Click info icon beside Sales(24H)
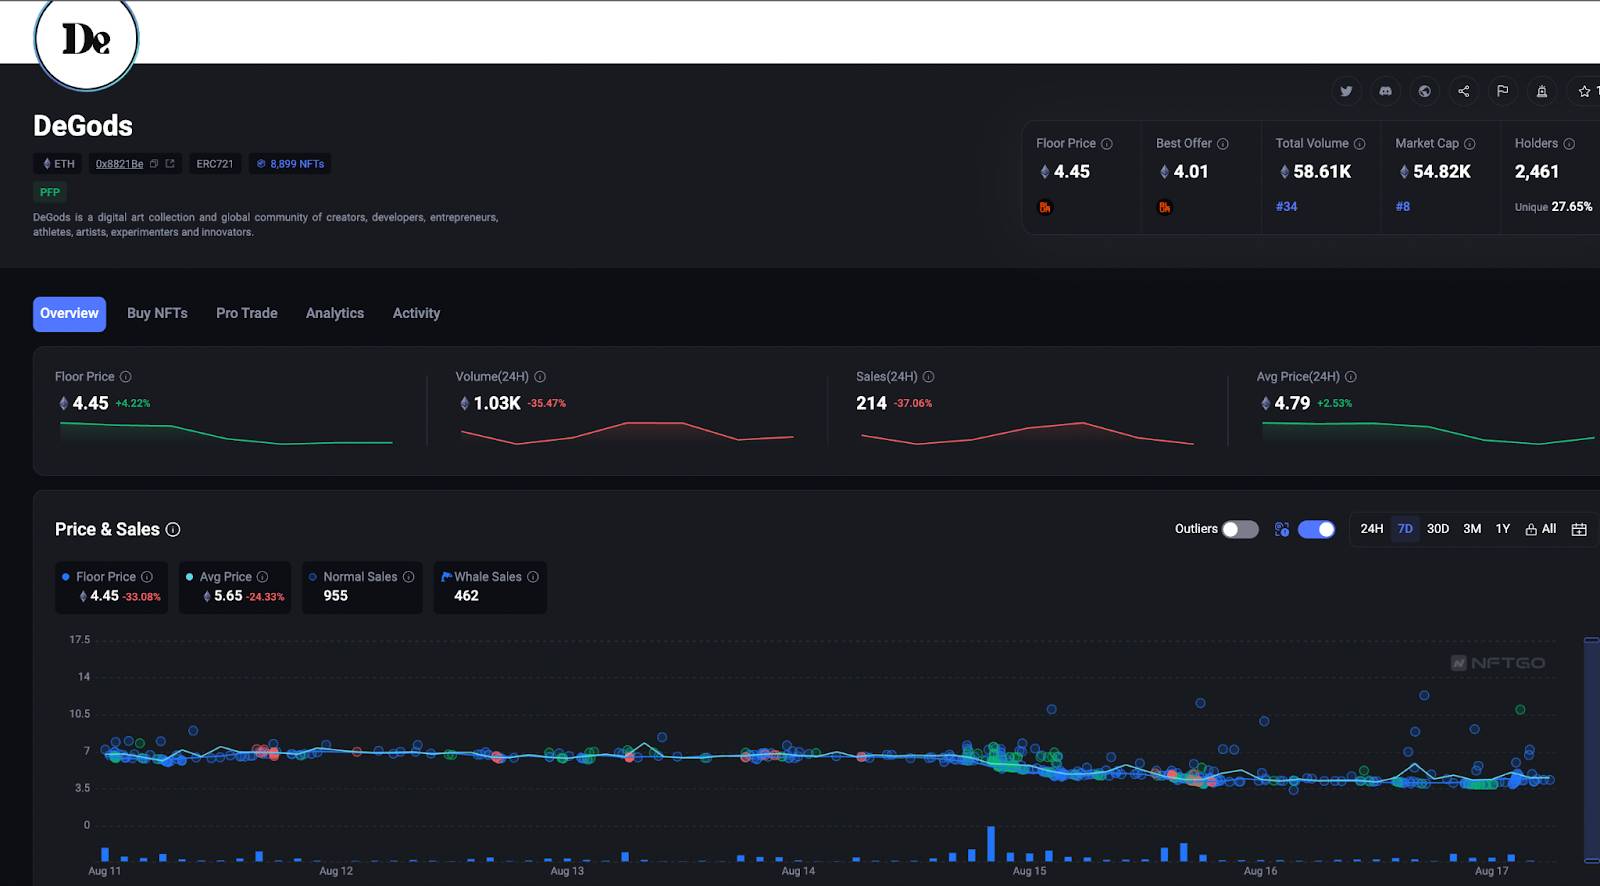 click(928, 377)
